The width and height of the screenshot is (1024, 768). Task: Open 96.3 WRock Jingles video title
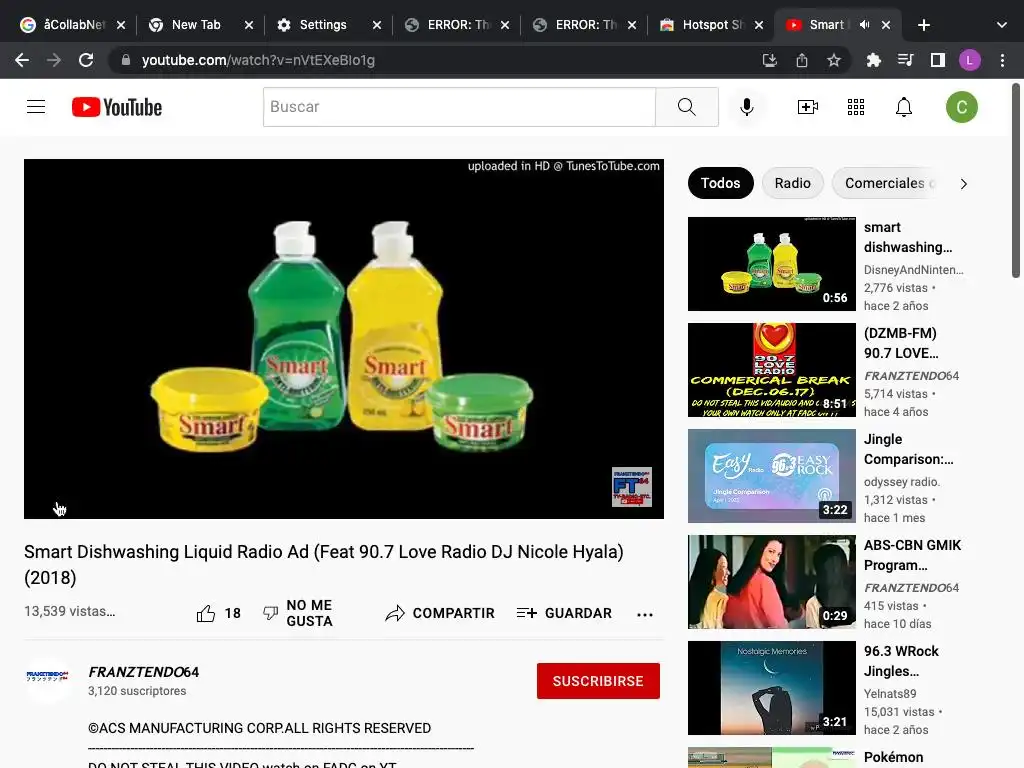coord(901,661)
